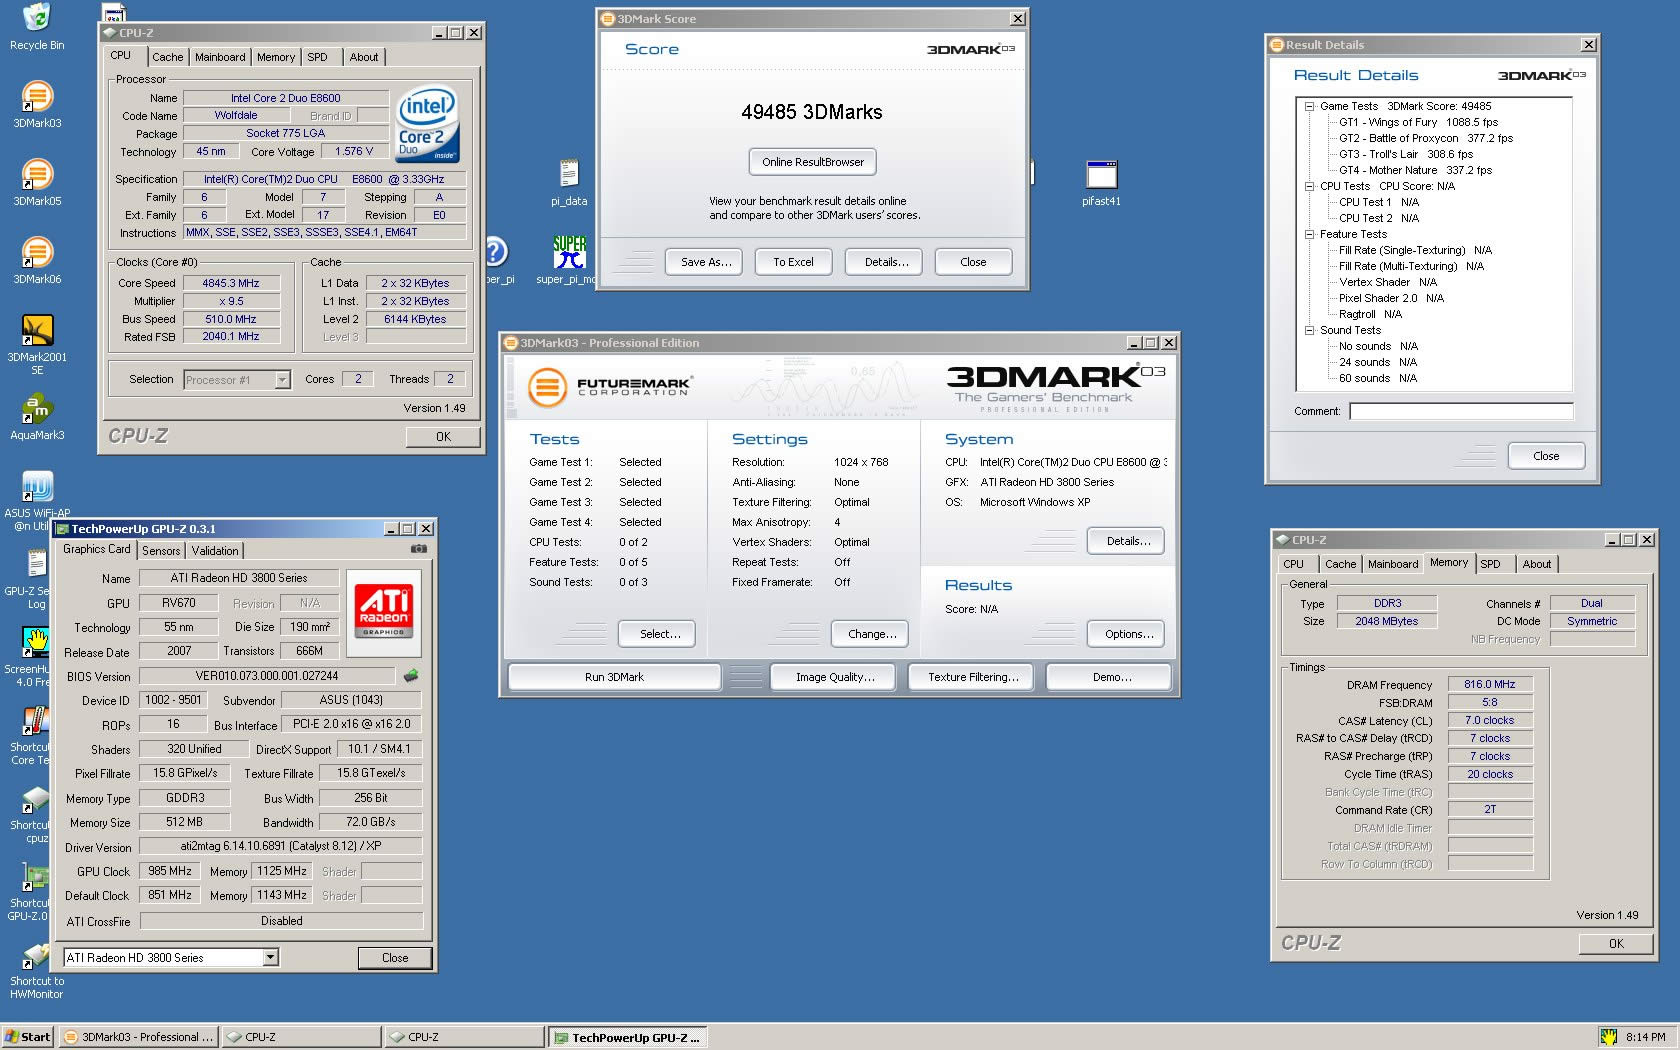This screenshot has width=1680, height=1050.
Task: Open the Shortcut to HWMonitor icon
Action: (x=37, y=970)
